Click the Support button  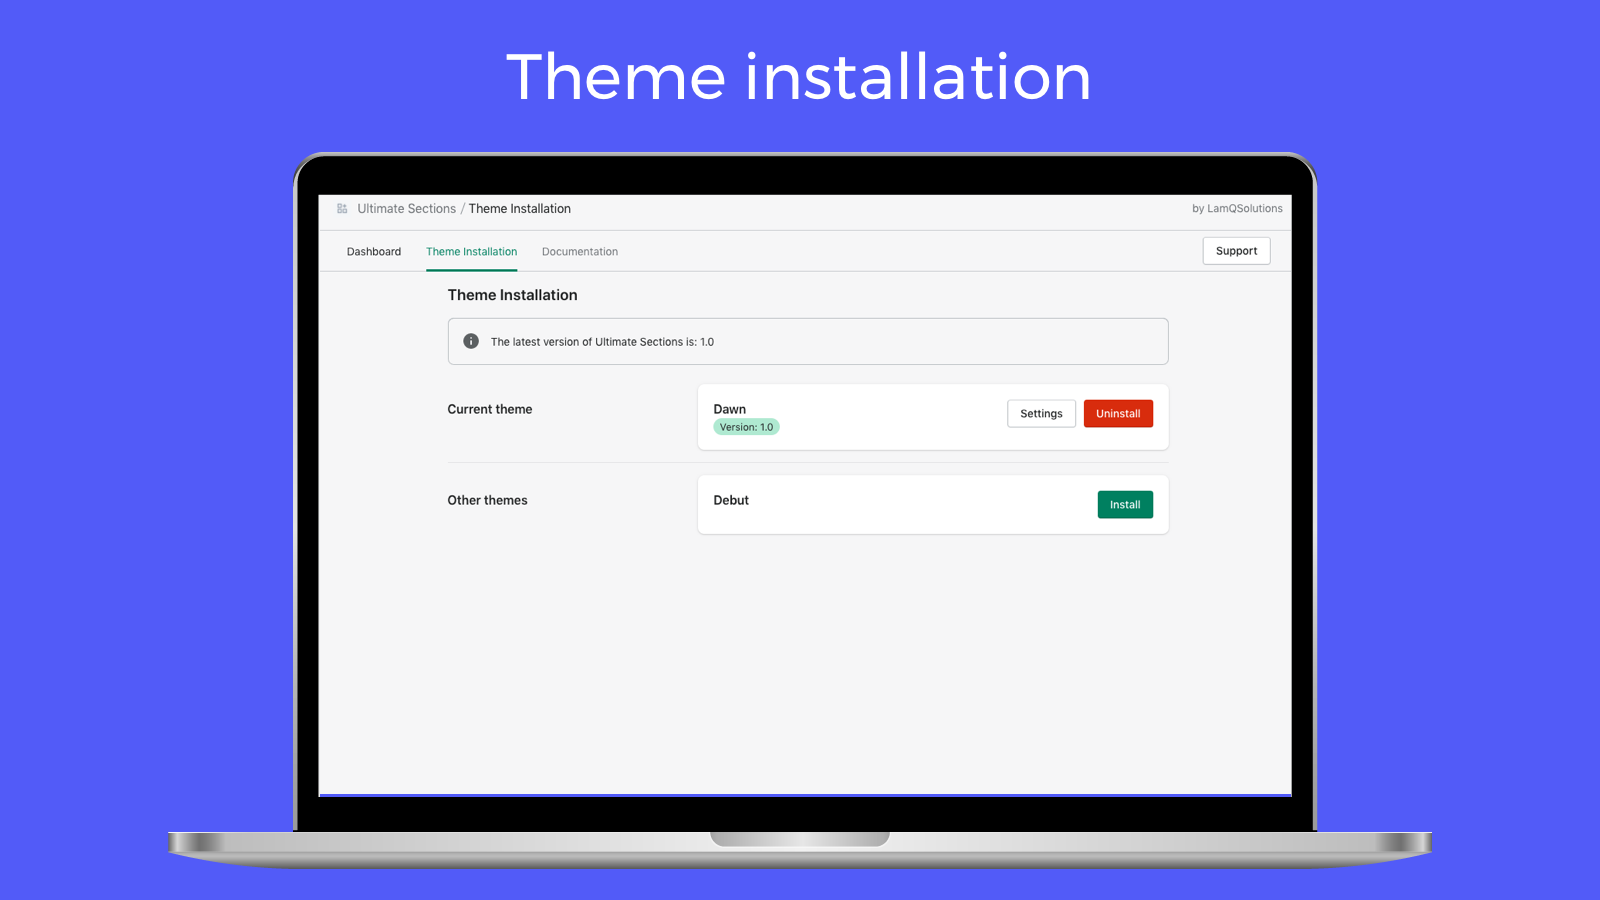pos(1236,250)
